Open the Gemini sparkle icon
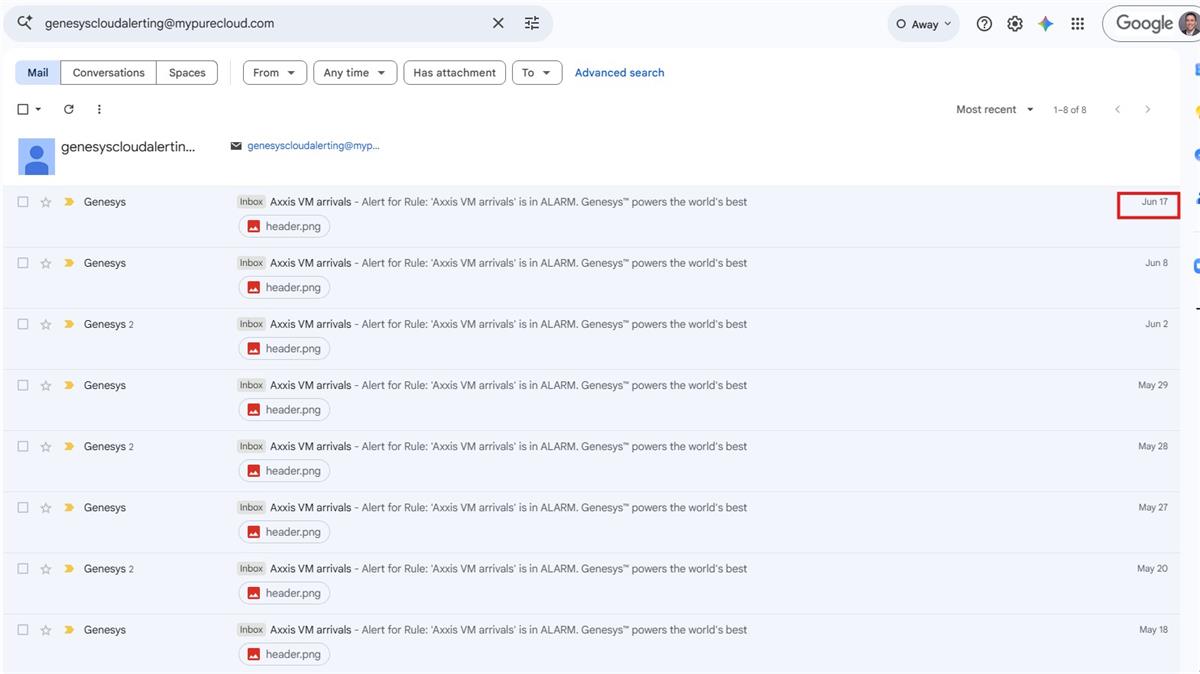Viewport: 1200px width, 674px height. (x=1046, y=24)
